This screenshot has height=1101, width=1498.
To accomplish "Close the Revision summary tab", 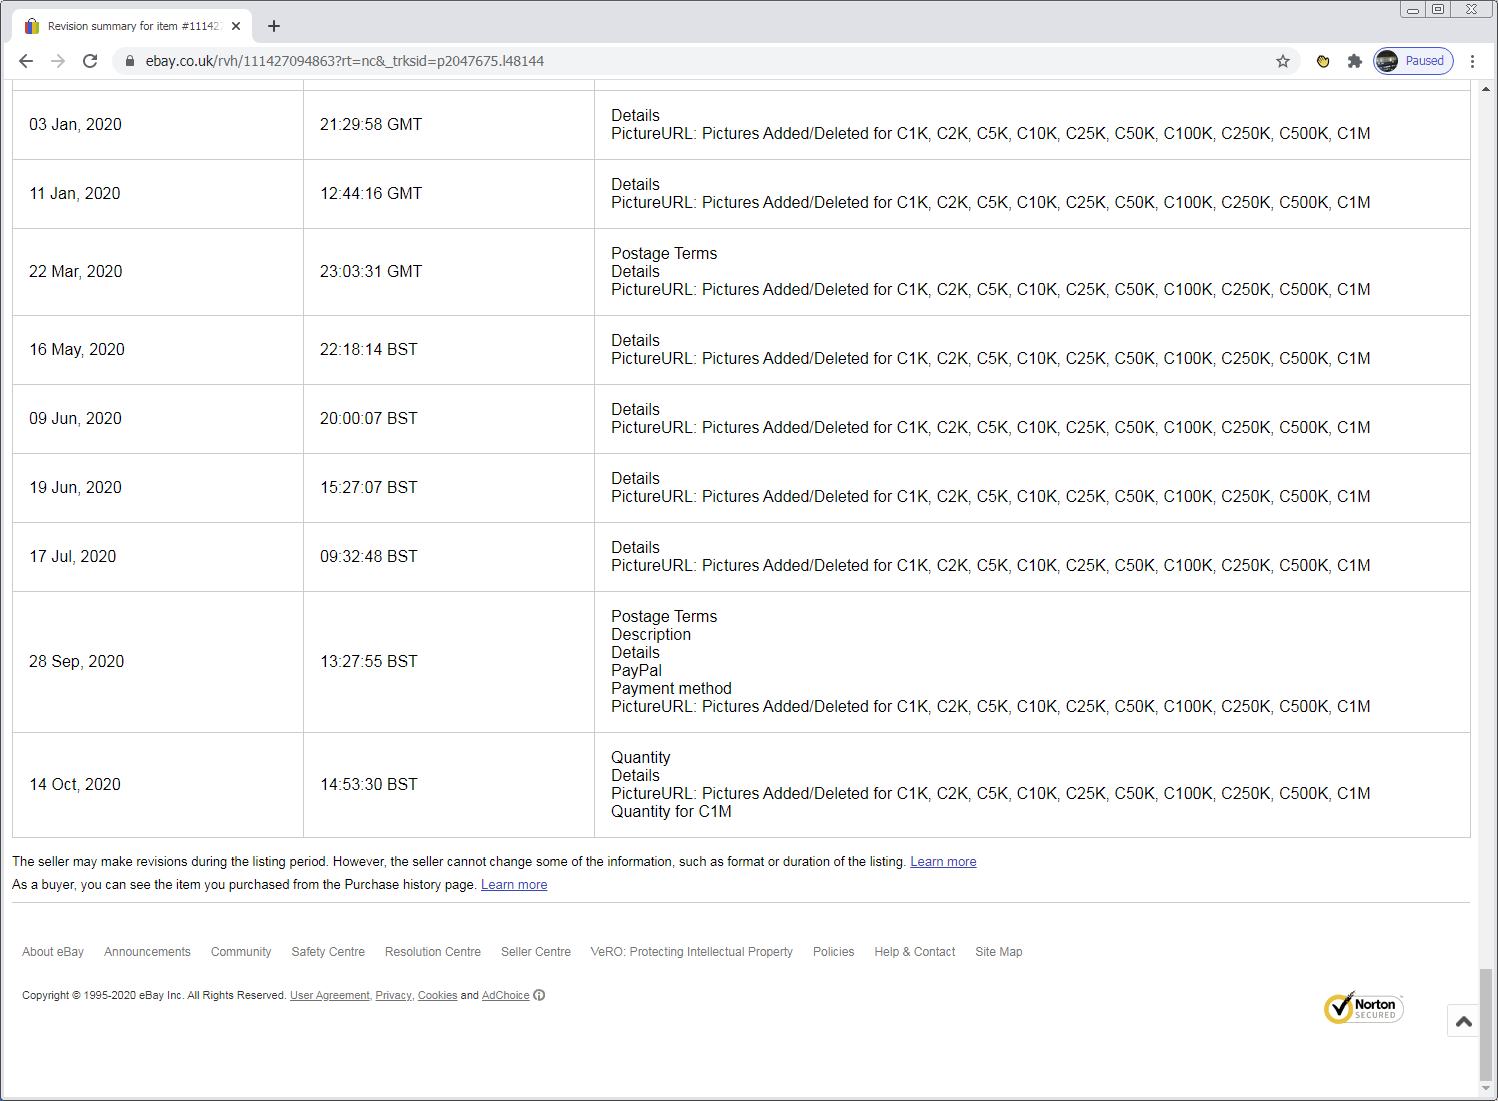I will pos(236,26).
